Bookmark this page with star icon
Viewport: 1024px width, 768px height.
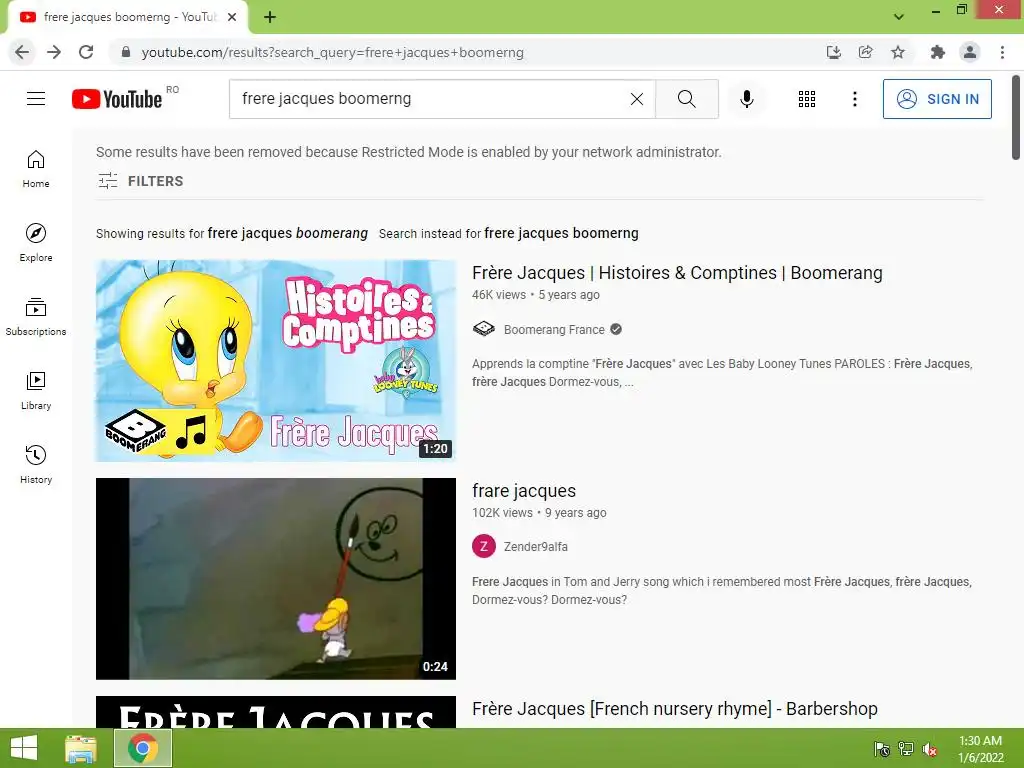click(x=898, y=52)
